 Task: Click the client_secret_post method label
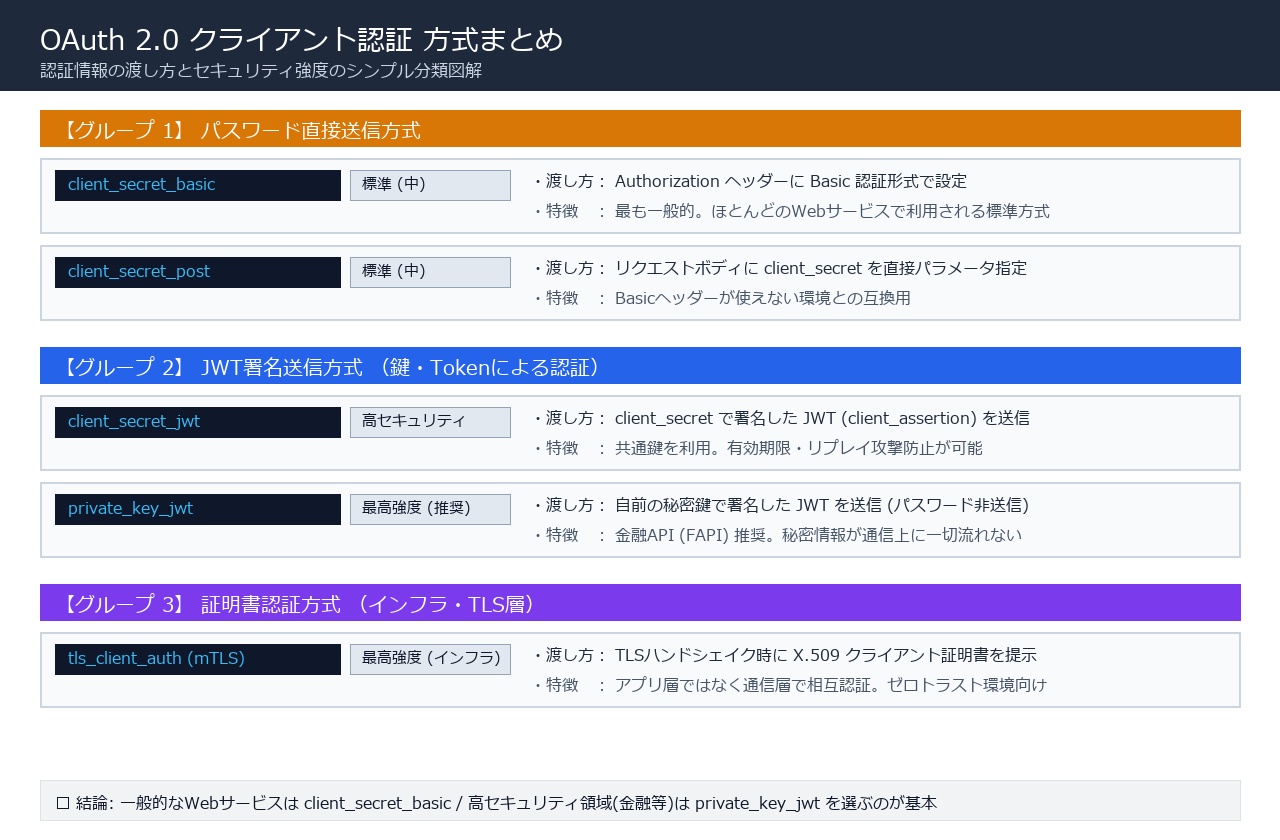pyautogui.click(x=198, y=272)
